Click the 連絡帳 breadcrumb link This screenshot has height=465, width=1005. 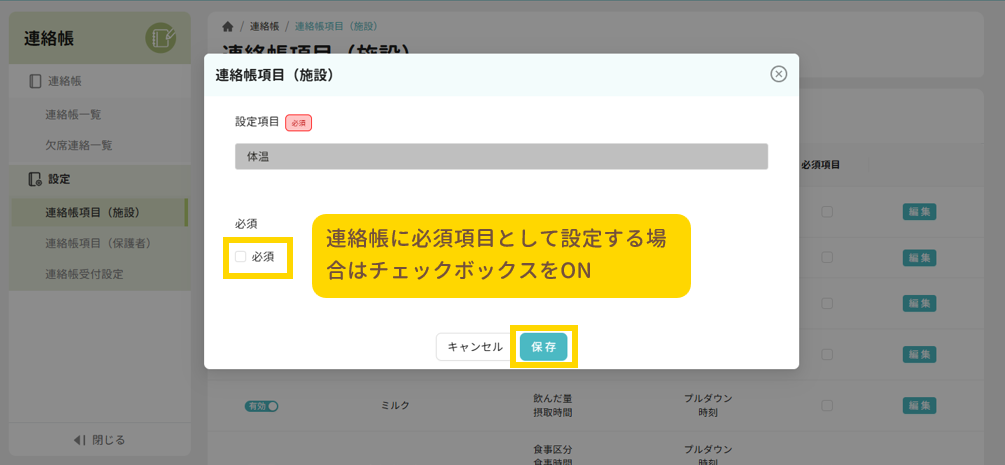point(264,26)
